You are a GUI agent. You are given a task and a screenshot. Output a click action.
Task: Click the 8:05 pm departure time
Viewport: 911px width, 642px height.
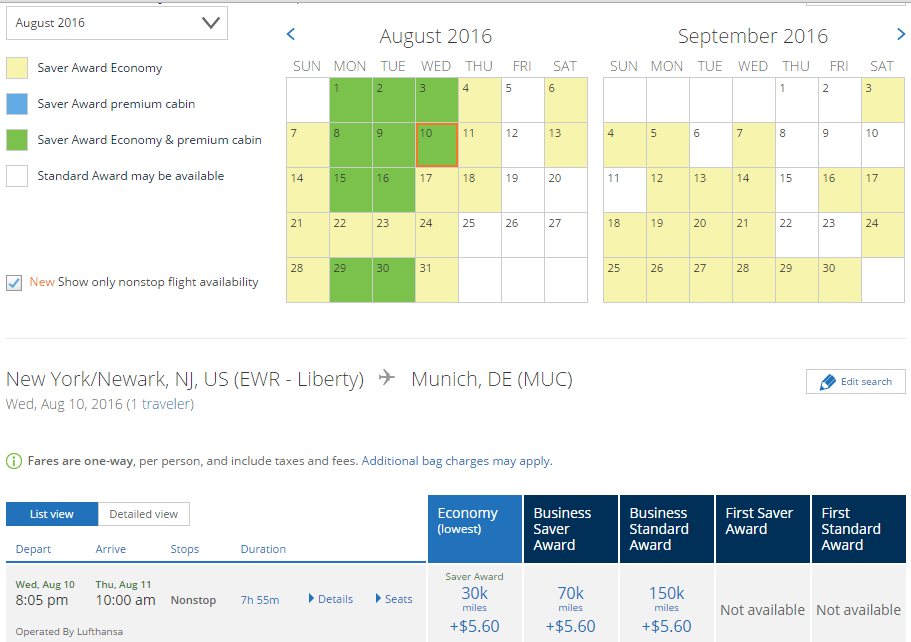coord(42,600)
